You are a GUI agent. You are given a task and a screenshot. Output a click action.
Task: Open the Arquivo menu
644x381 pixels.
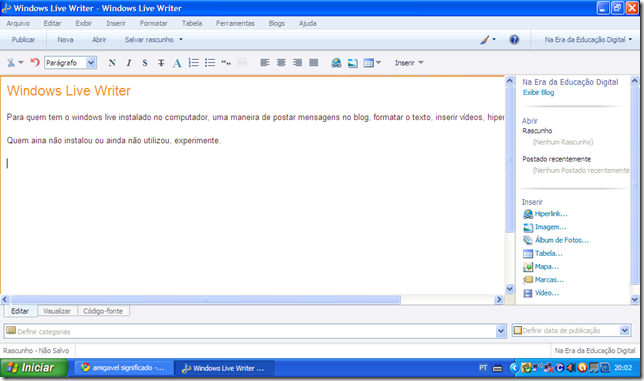[18, 23]
